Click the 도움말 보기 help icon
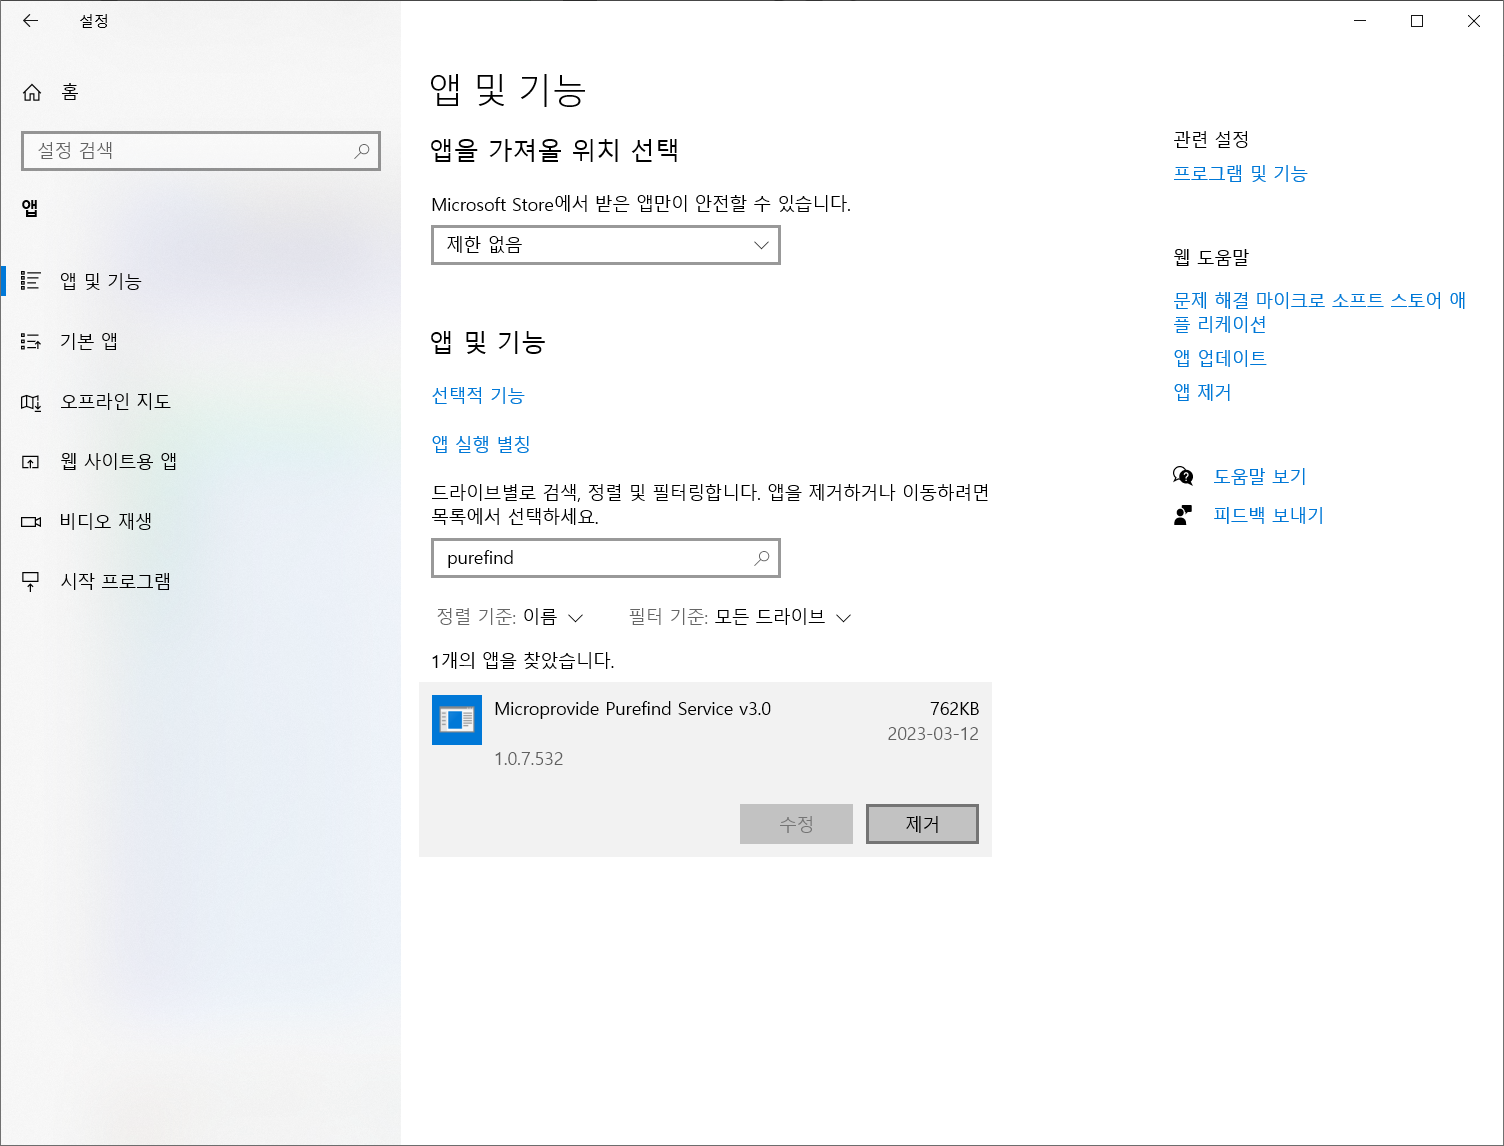Image resolution: width=1504 pixels, height=1146 pixels. pyautogui.click(x=1183, y=476)
